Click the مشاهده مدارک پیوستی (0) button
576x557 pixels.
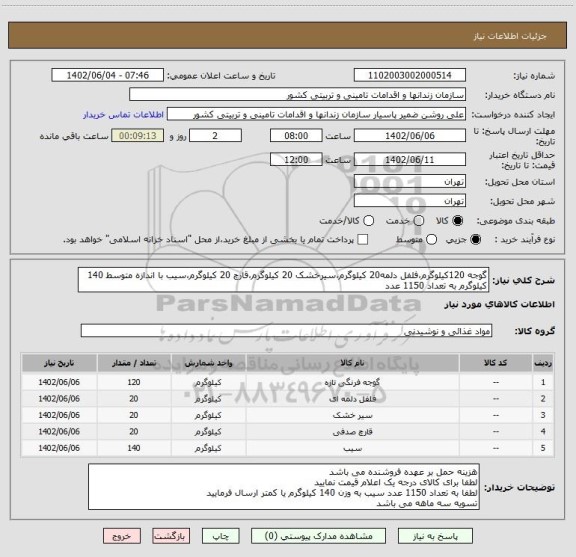[318, 536]
